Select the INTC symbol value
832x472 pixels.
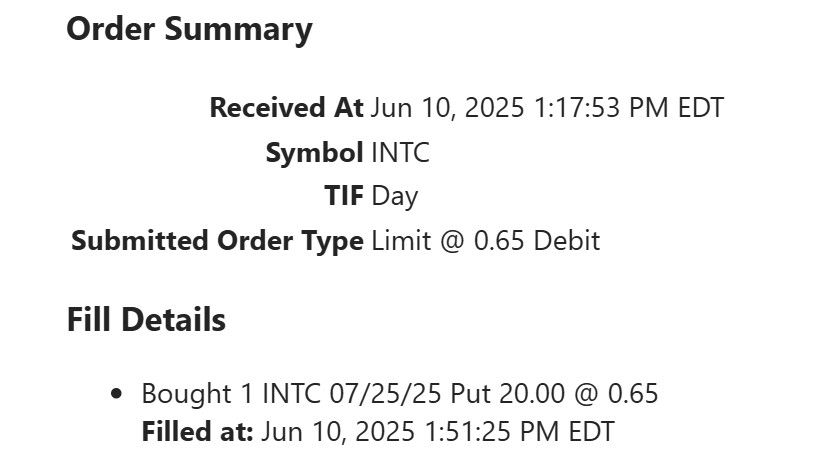[x=400, y=153]
